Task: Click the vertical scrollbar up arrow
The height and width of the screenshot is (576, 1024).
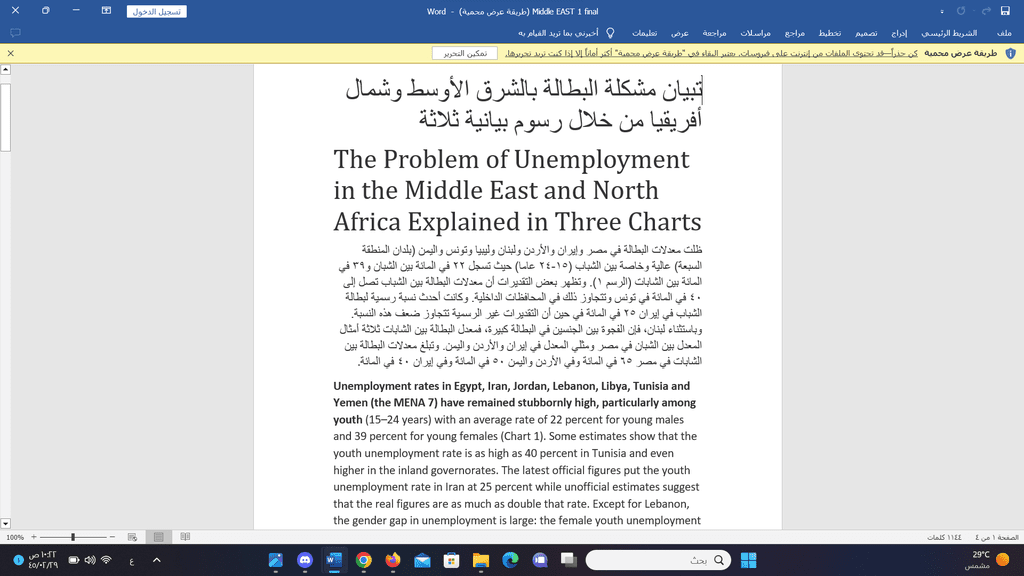Action: [x=5, y=69]
